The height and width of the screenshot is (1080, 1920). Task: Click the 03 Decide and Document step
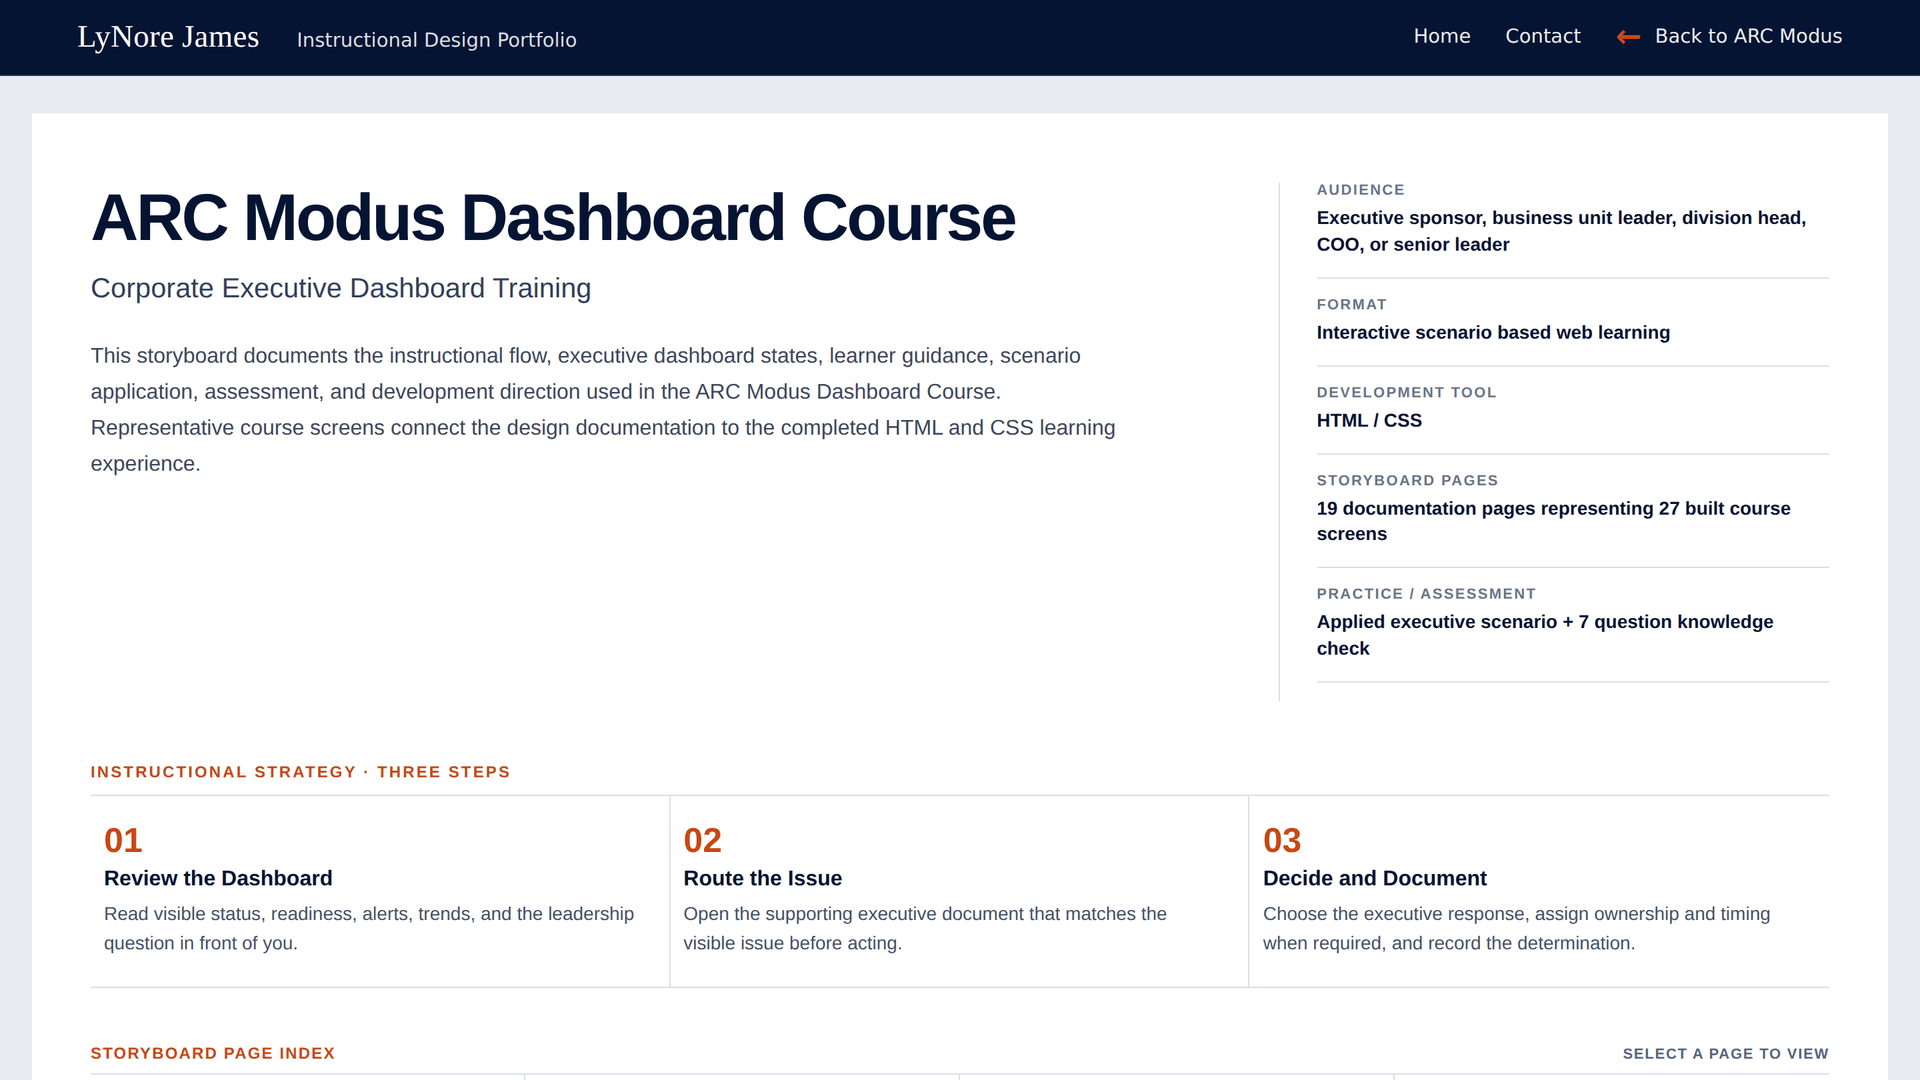(1539, 891)
